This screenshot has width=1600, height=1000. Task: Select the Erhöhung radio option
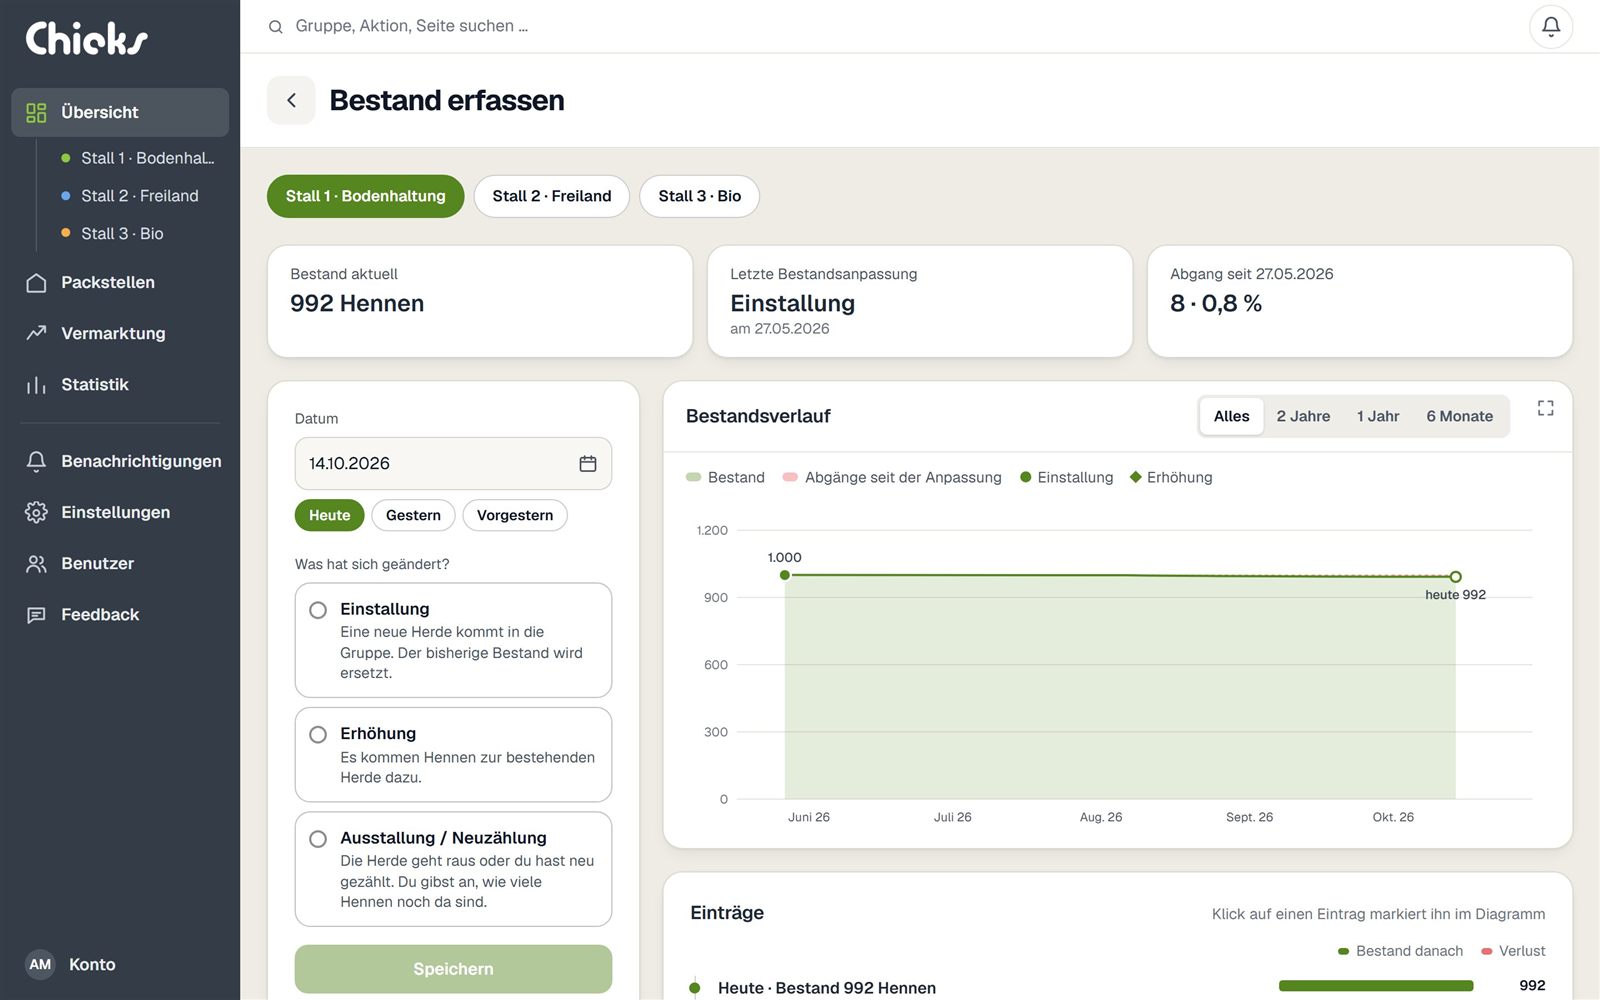point(453,755)
